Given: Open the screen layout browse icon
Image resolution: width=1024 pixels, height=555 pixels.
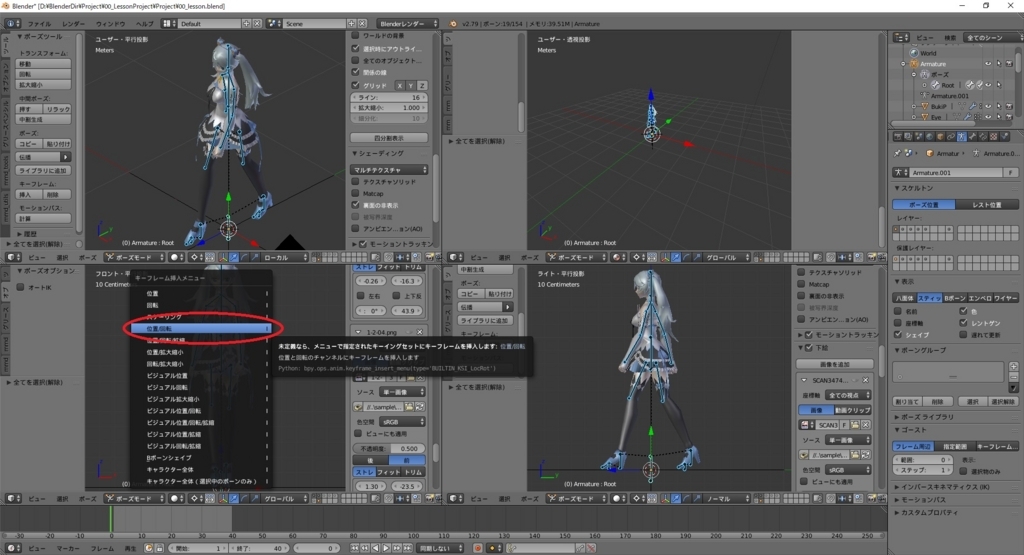Looking at the screenshot, I should (x=169, y=24).
